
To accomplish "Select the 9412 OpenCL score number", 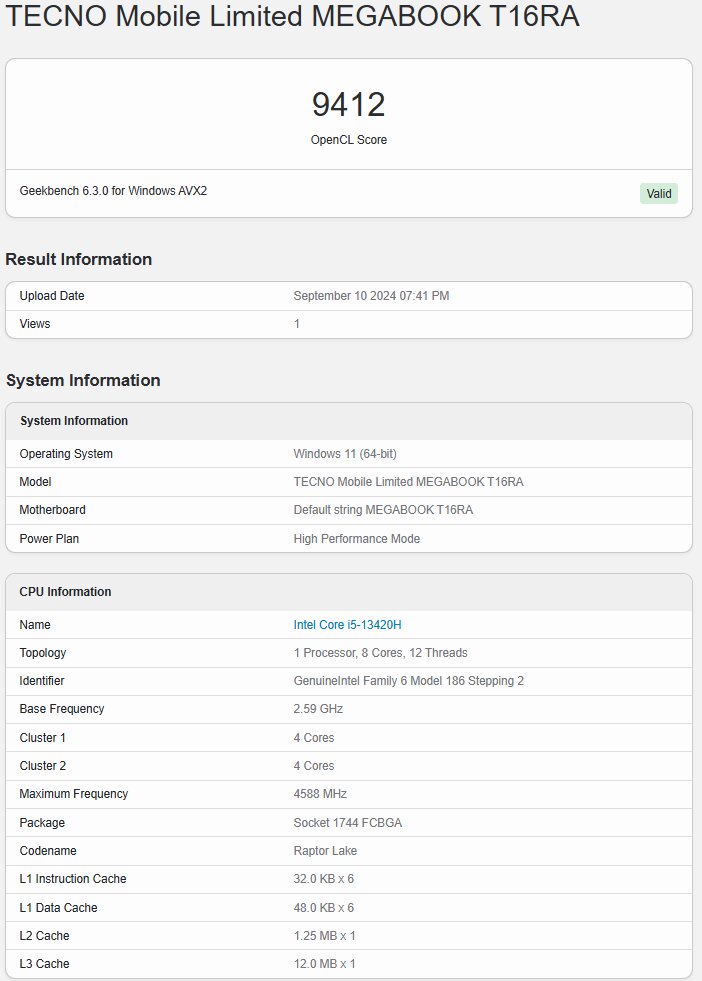I will 348,104.
